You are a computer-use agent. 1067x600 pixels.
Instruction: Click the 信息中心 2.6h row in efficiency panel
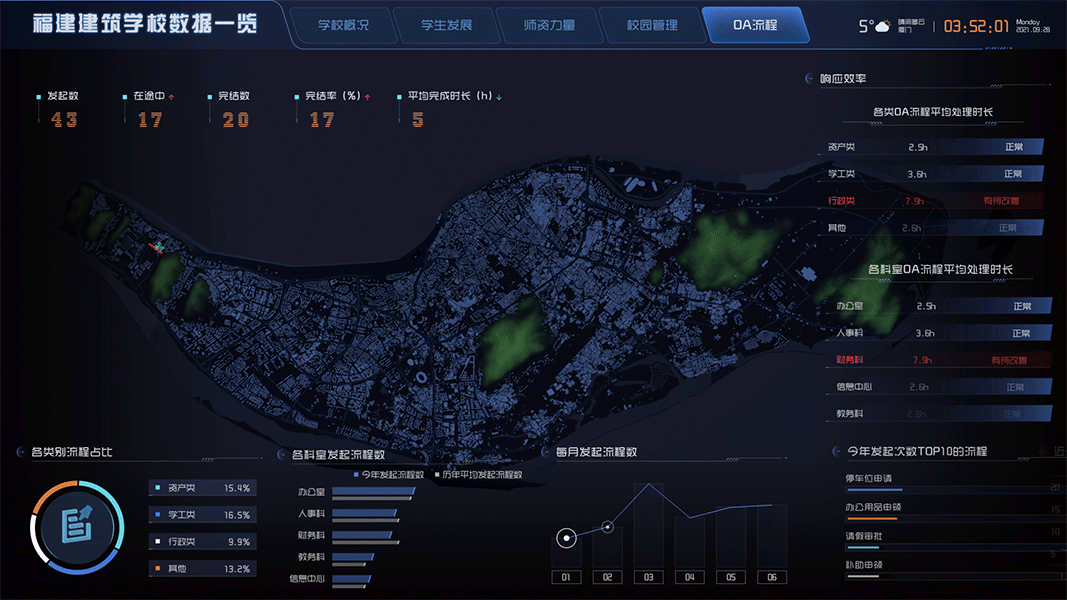[939, 387]
